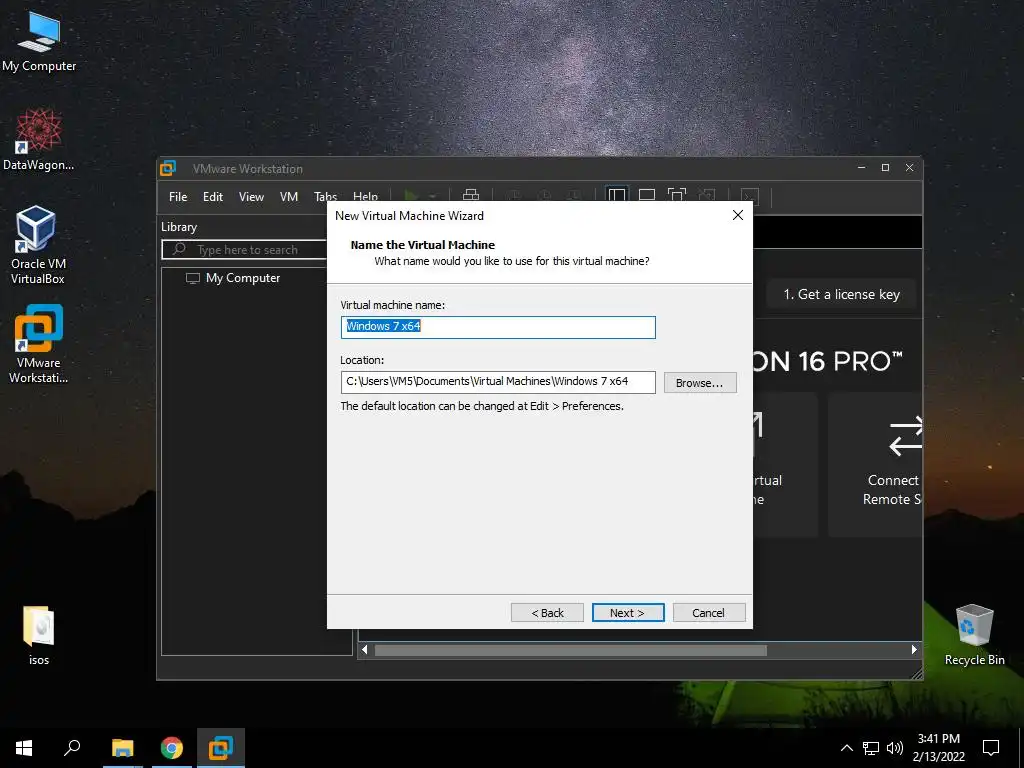Click the Connect to Remote Server tile
Image resolution: width=1024 pixels, height=768 pixels.
pos(875,464)
